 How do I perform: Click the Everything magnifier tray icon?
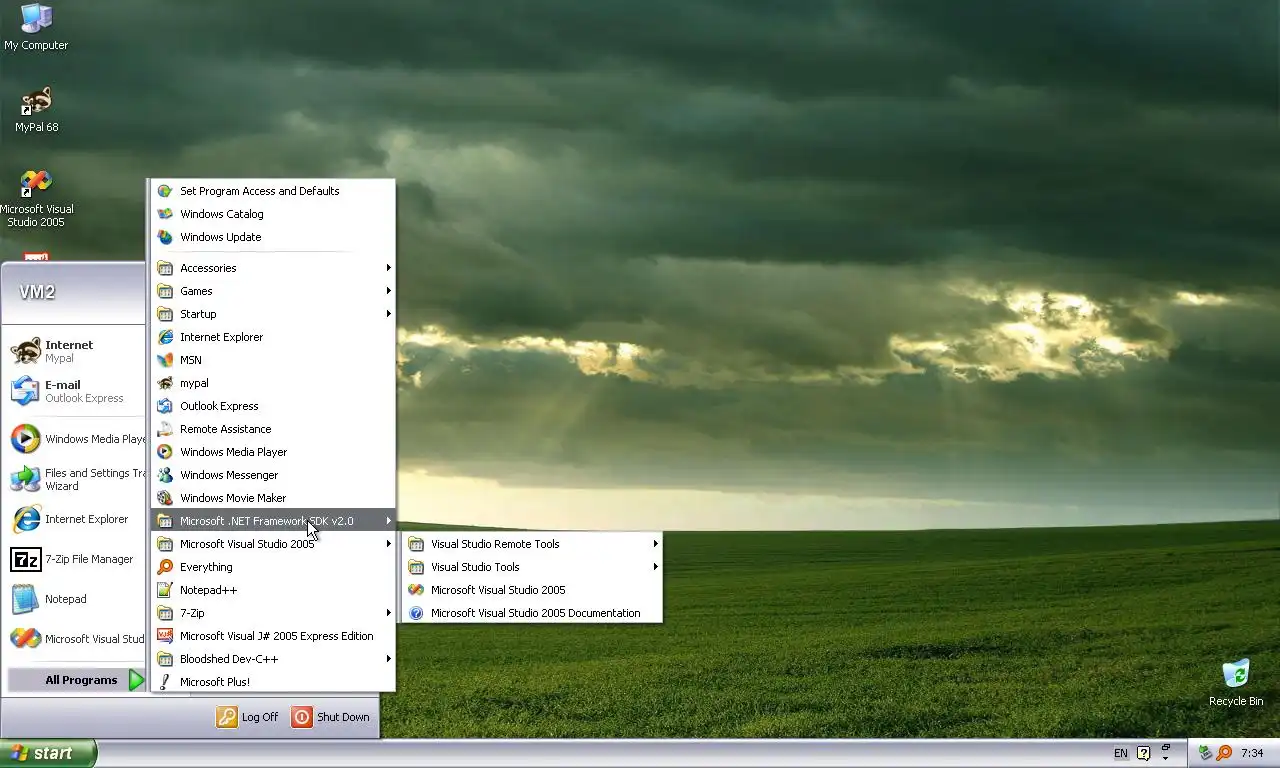click(1224, 753)
